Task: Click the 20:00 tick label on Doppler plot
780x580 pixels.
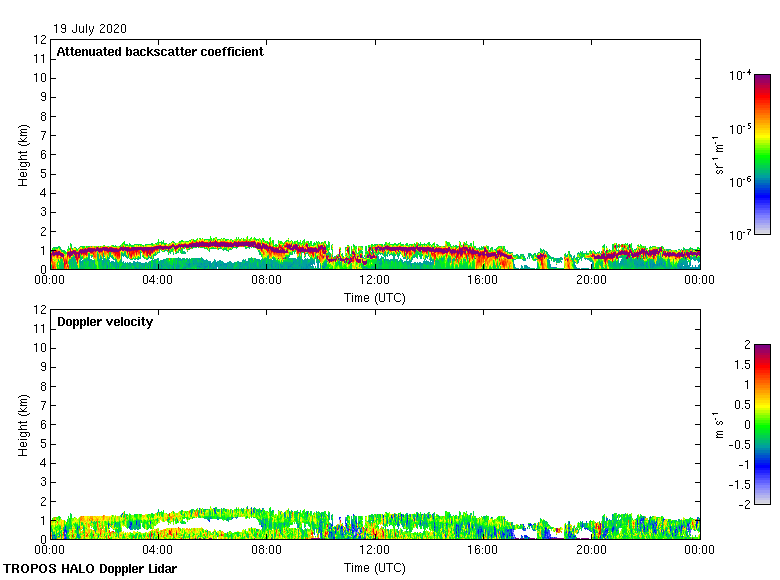Action: [591, 550]
